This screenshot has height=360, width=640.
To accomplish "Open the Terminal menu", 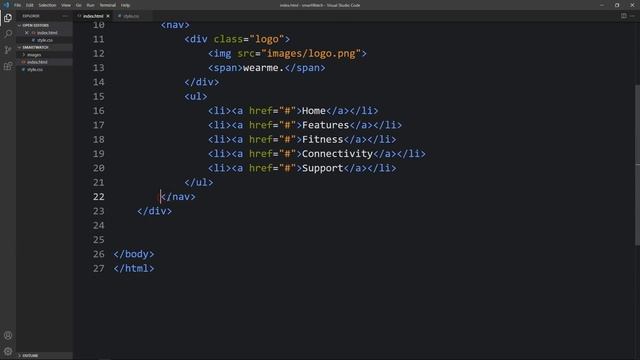I will point(108,5).
